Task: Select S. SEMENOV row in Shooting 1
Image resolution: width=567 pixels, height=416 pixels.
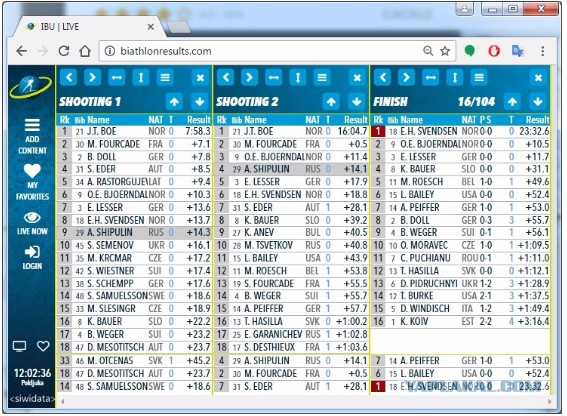Action: (134, 246)
